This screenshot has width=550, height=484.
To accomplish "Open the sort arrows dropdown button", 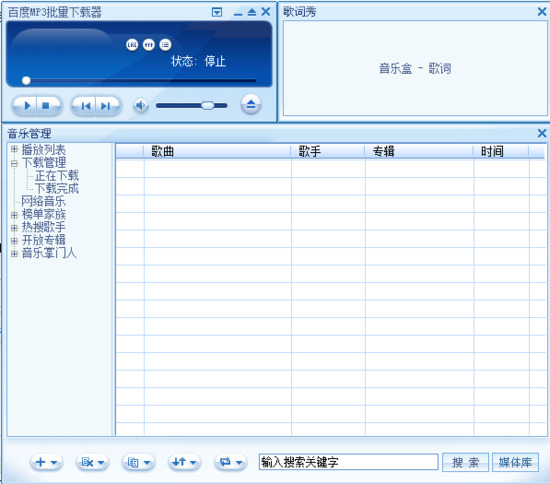I will (185, 462).
